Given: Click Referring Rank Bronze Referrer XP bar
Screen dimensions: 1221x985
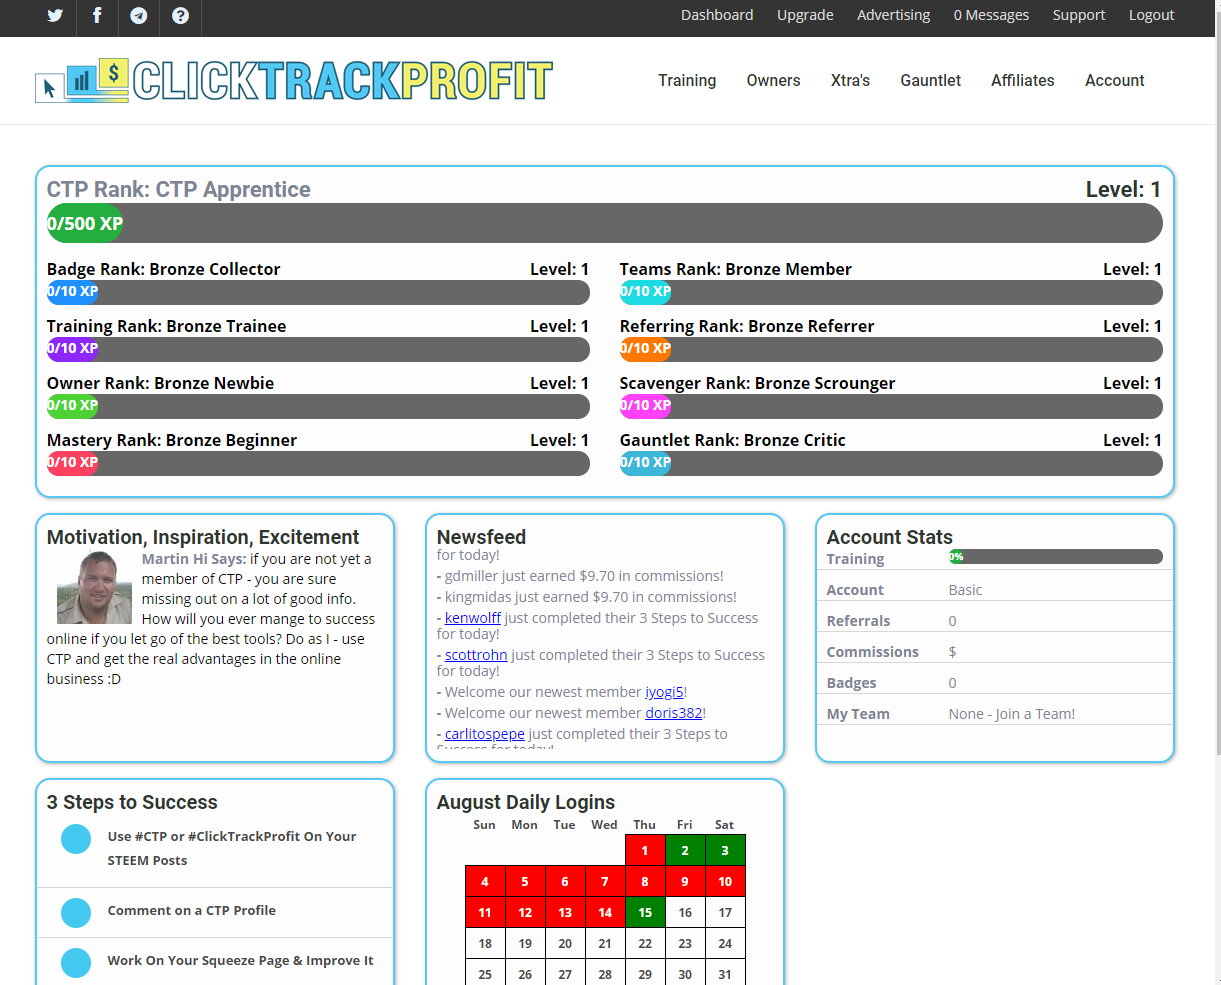Looking at the screenshot, I should coord(891,349).
